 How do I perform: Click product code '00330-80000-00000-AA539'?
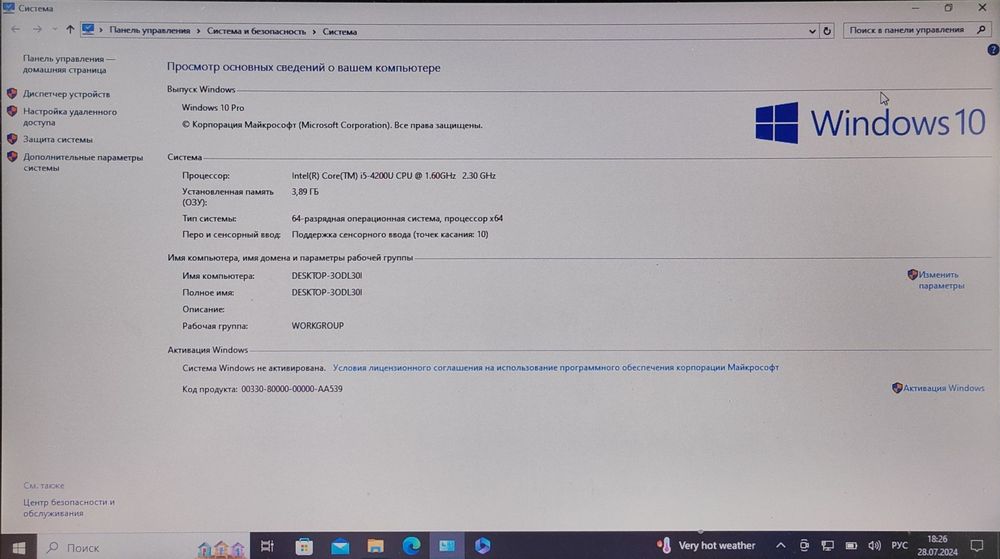pyautogui.click(x=291, y=388)
